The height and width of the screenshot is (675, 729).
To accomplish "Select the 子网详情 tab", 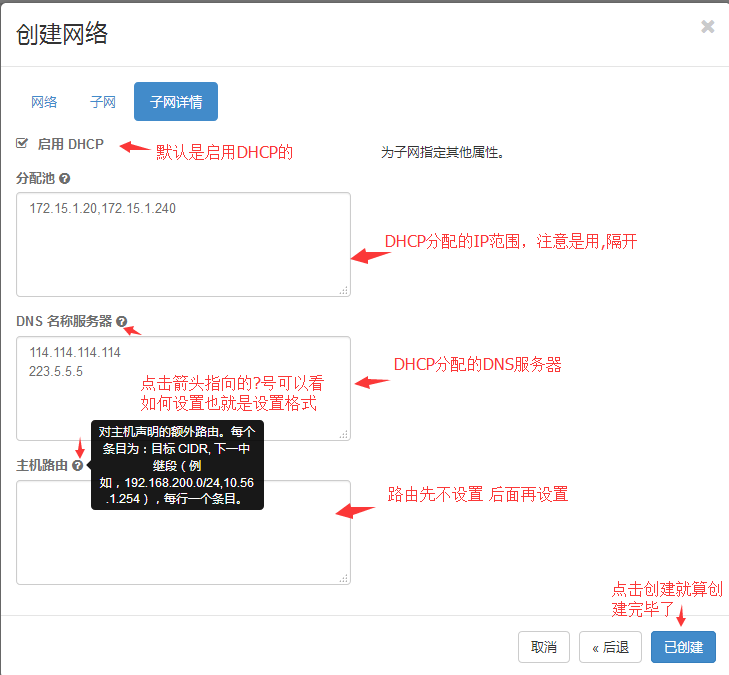I will (176, 102).
